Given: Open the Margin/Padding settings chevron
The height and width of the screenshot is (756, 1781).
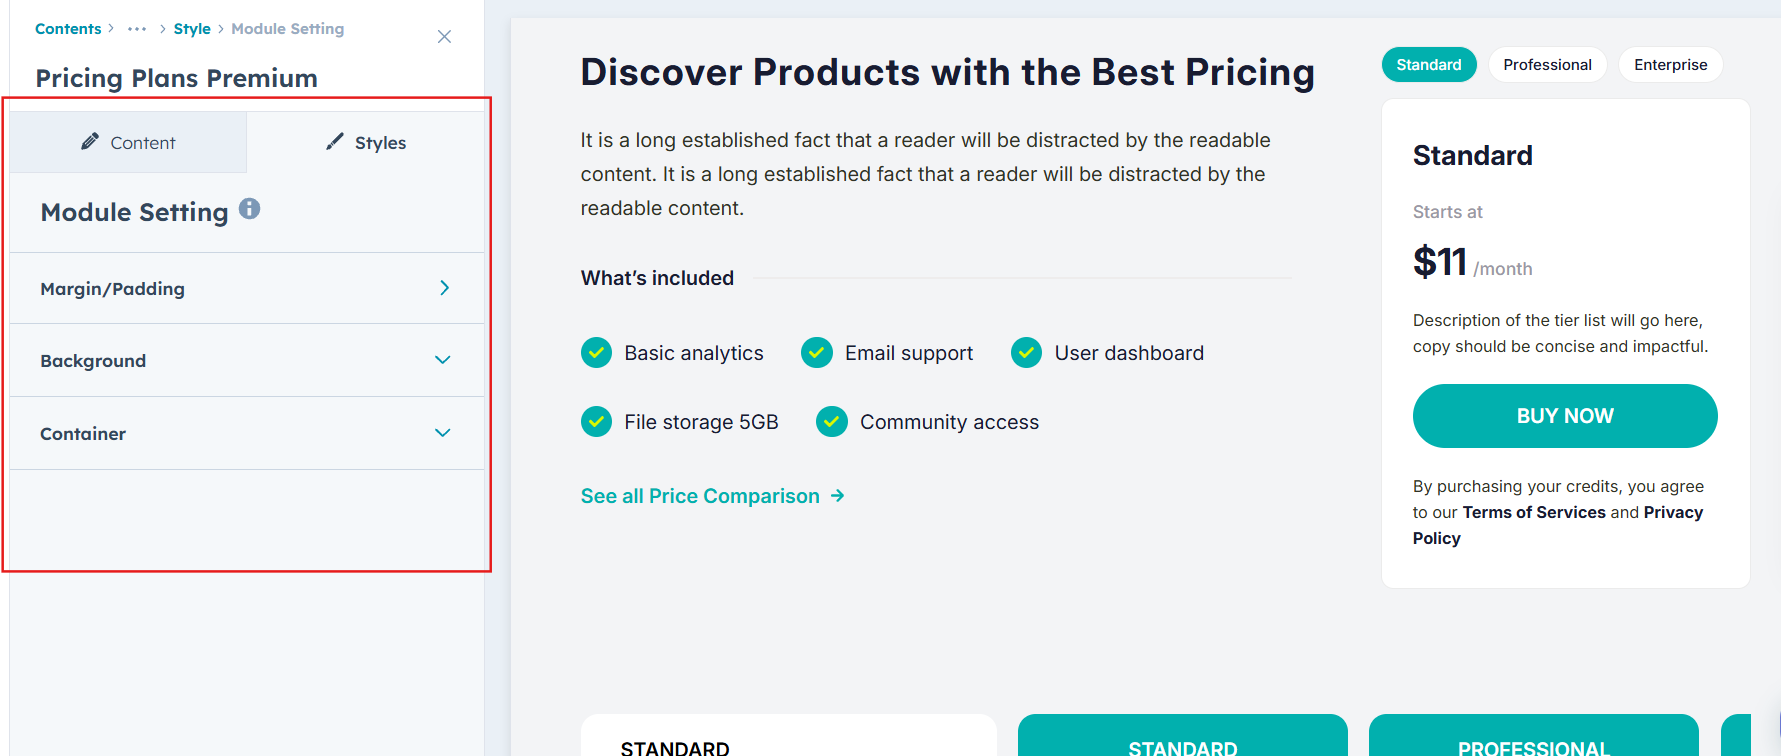Looking at the screenshot, I should pyautogui.click(x=444, y=288).
